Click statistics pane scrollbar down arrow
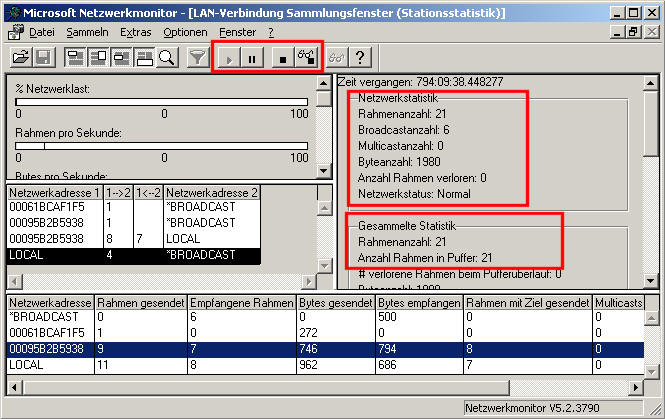Image resolution: width=665 pixels, height=419 pixels. click(651, 280)
